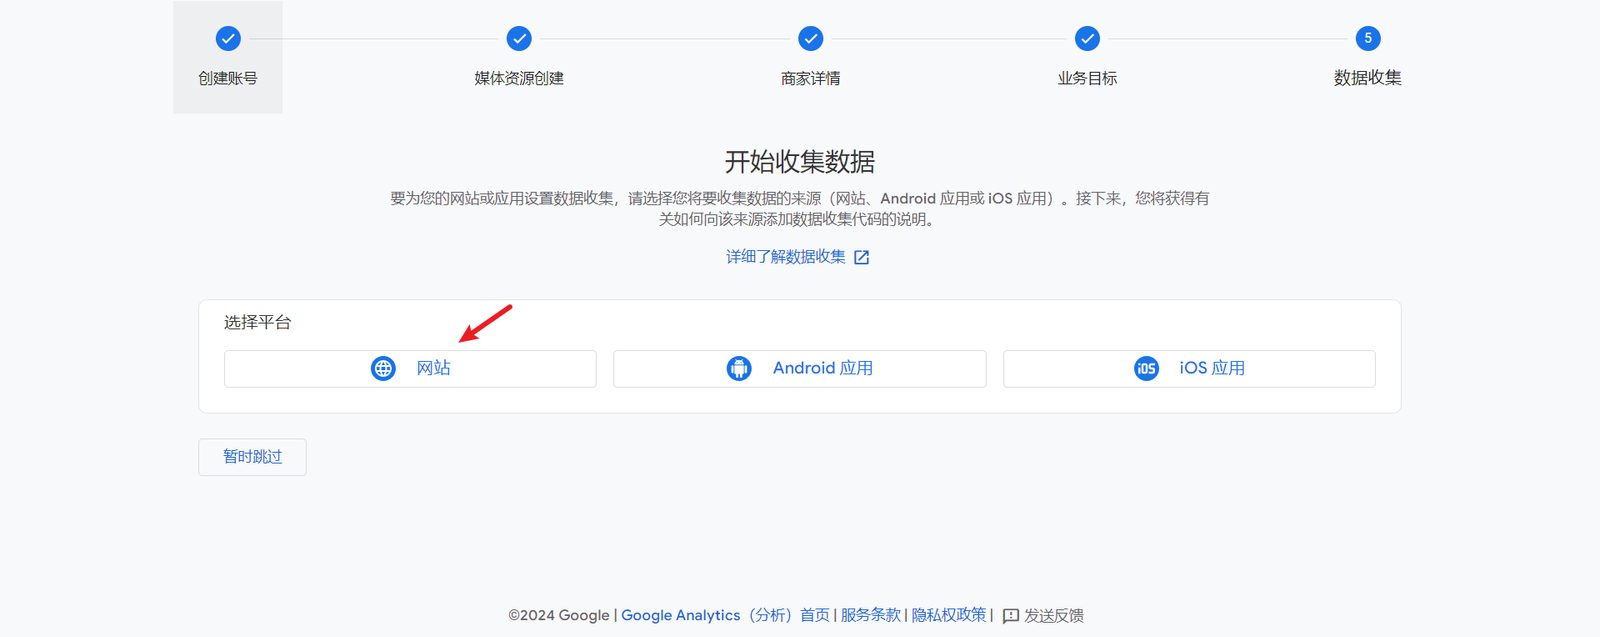
Task: Open the 详细了解数据收集 link
Action: click(x=786, y=257)
